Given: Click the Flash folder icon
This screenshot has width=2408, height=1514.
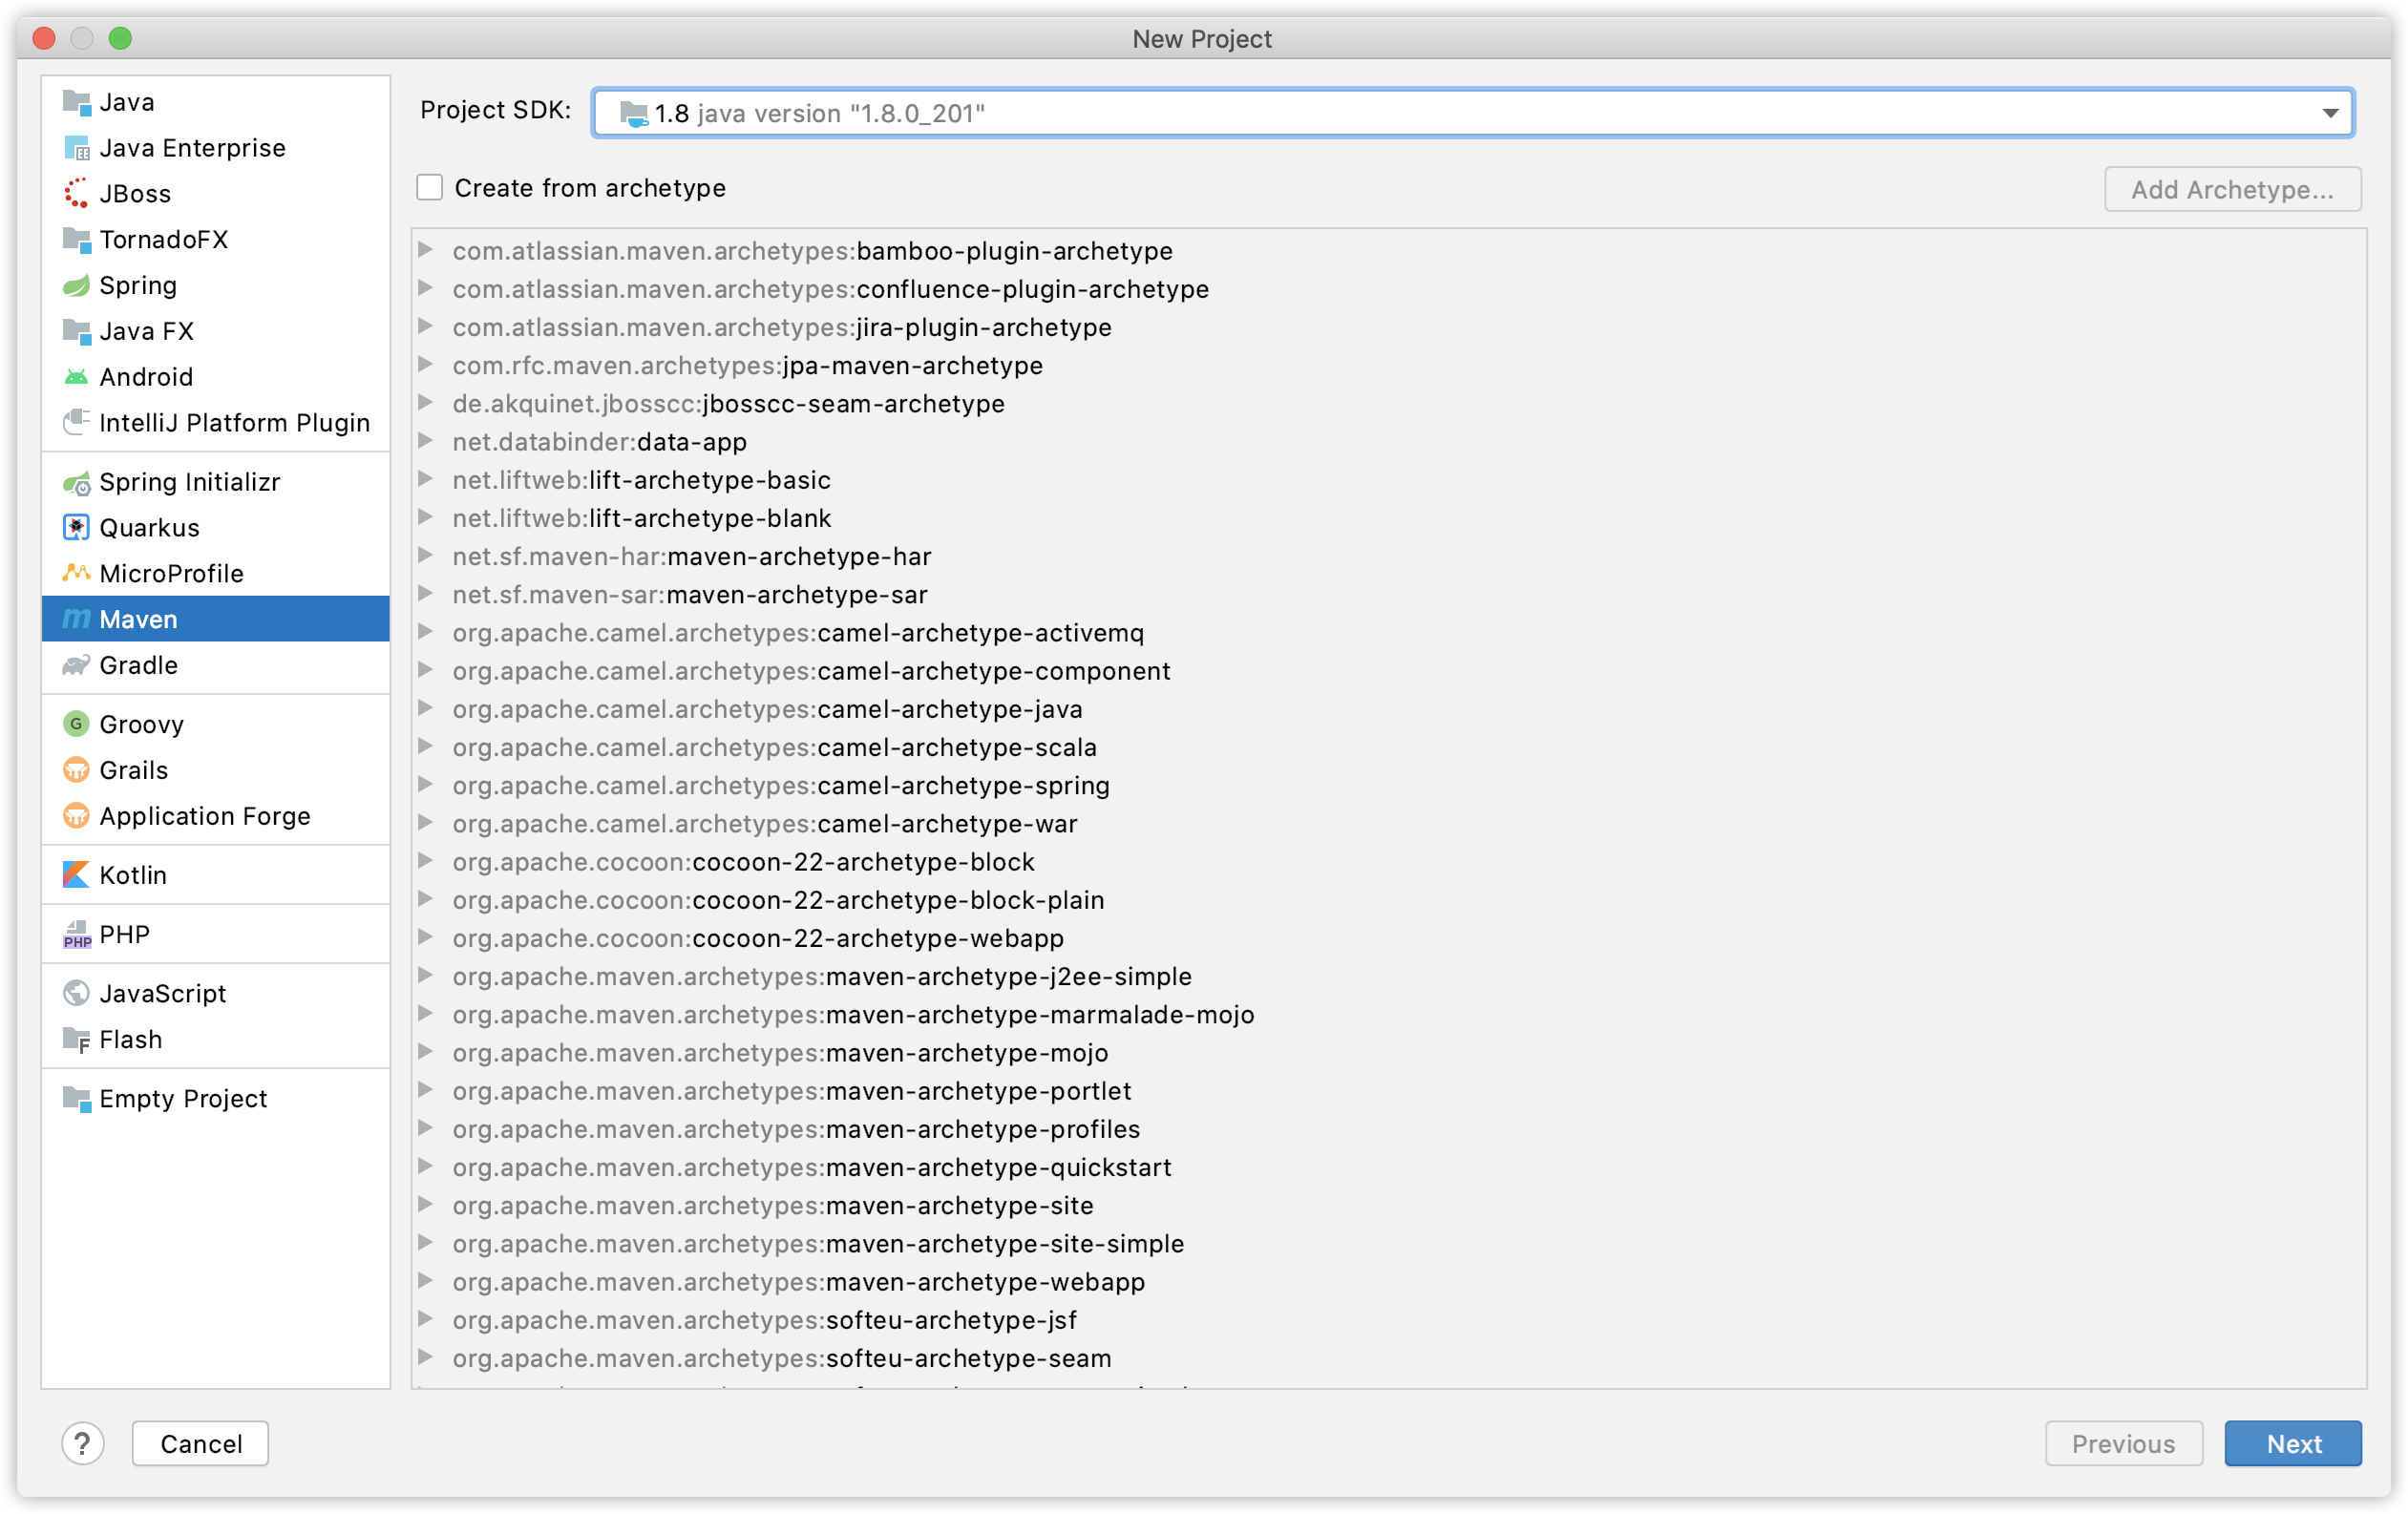Looking at the screenshot, I should [x=77, y=1040].
